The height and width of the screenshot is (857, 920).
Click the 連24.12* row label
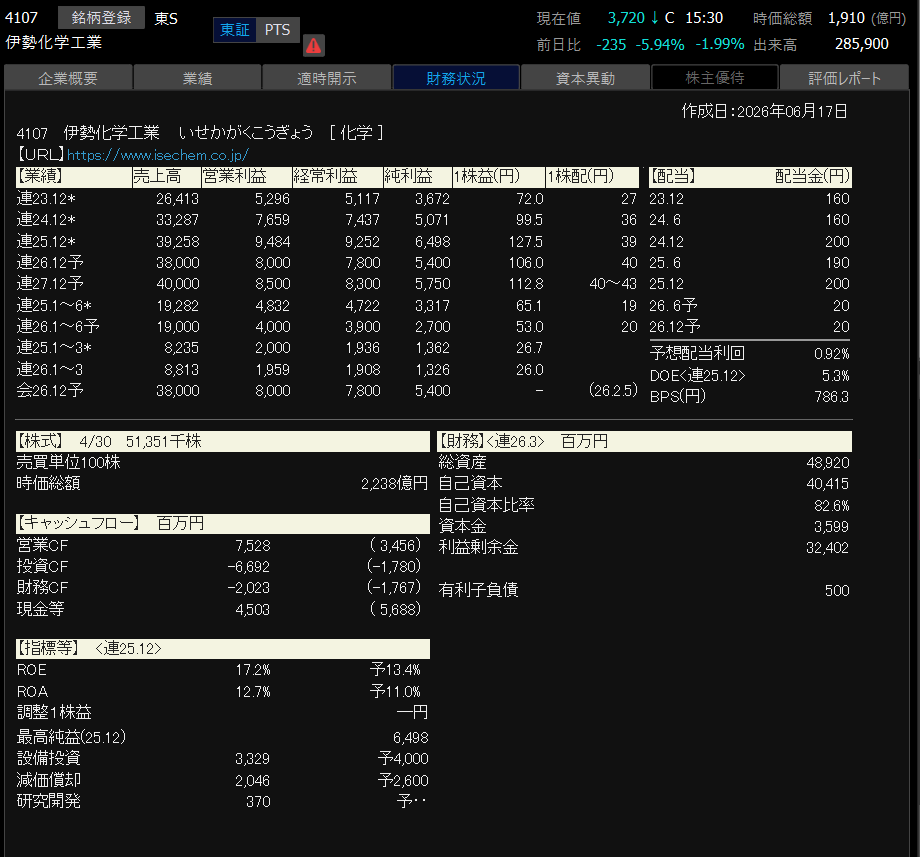46,220
